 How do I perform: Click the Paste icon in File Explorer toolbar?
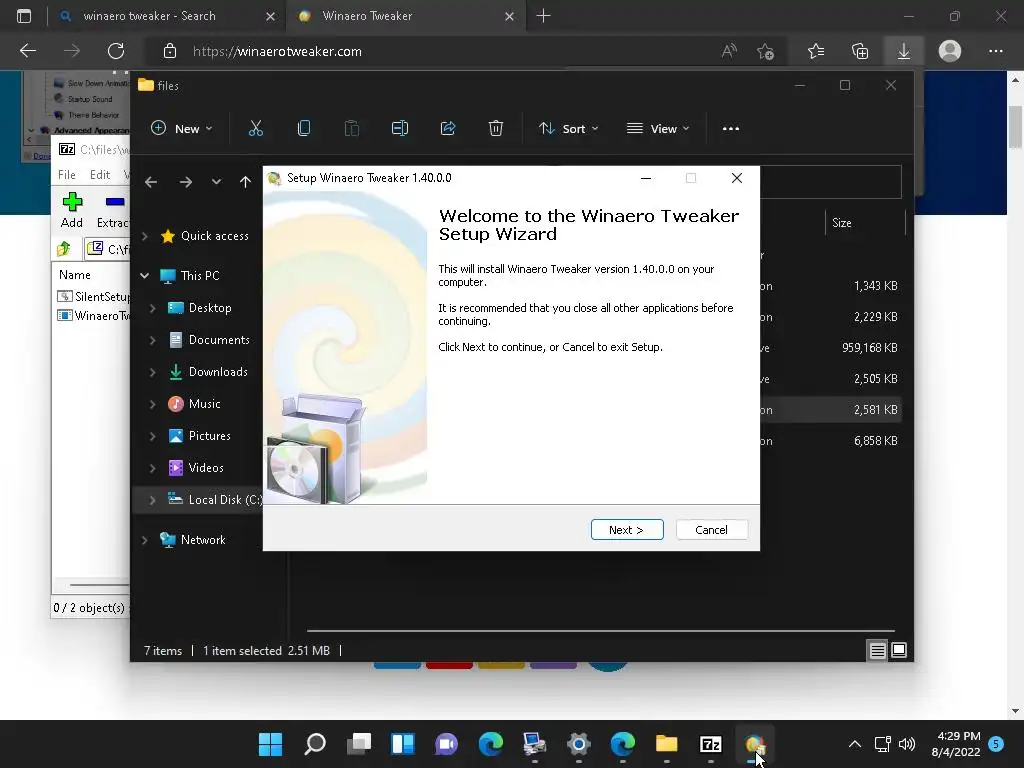pyautogui.click(x=351, y=129)
